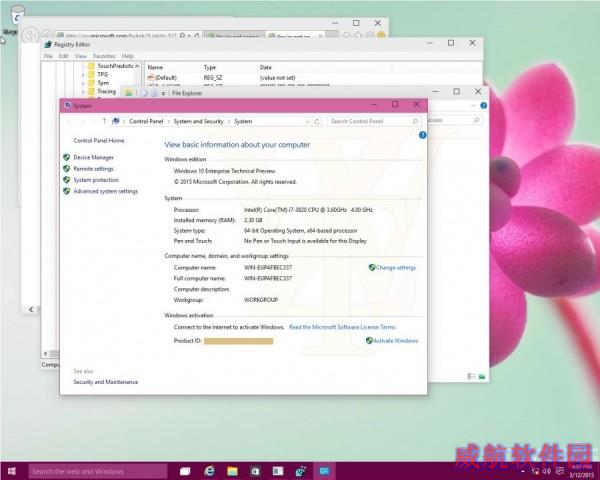The width and height of the screenshot is (600, 480).
Task: Click the Registry Editor title icon
Action: 48,44
